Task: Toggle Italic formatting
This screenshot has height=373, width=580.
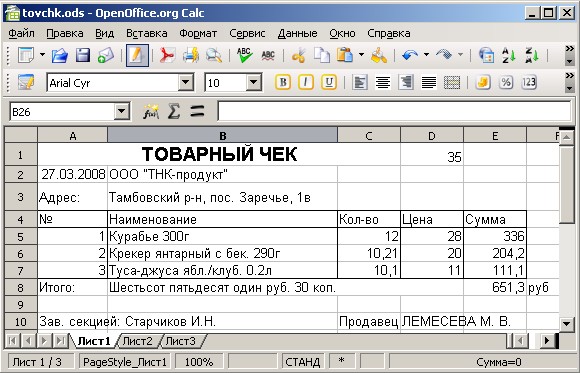Action: pyautogui.click(x=306, y=82)
